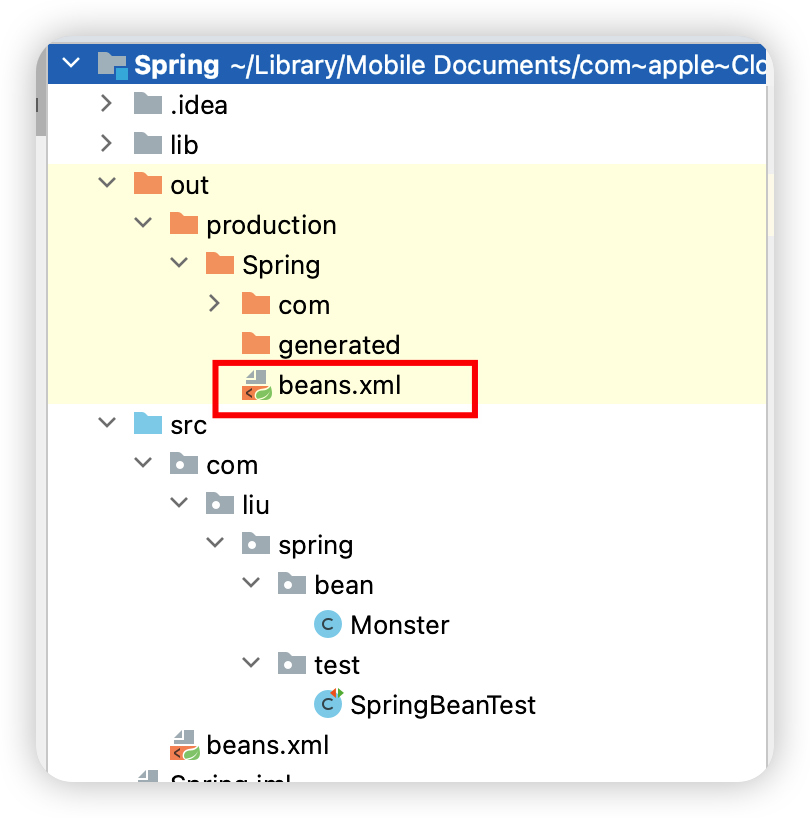This screenshot has width=810, height=818.
Task: Collapse the production folder
Action: (x=143, y=223)
